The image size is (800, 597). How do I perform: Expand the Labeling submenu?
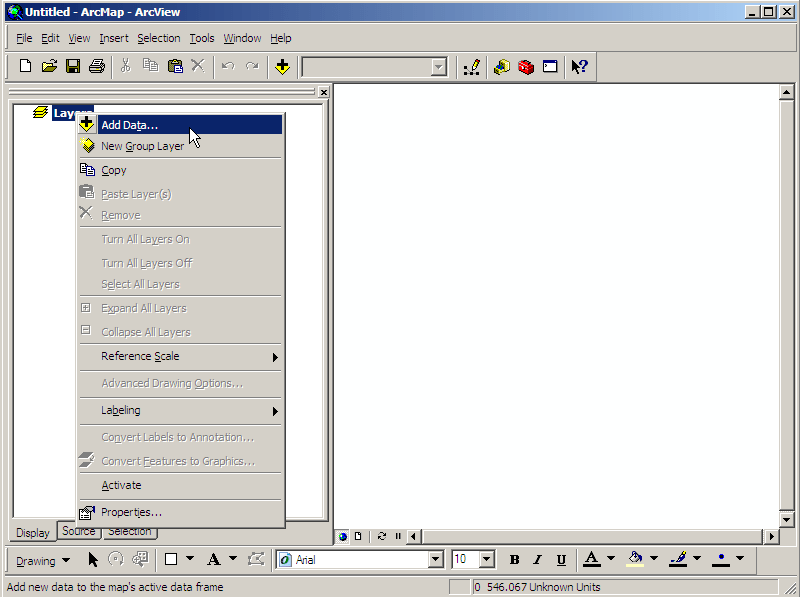[x=181, y=411]
